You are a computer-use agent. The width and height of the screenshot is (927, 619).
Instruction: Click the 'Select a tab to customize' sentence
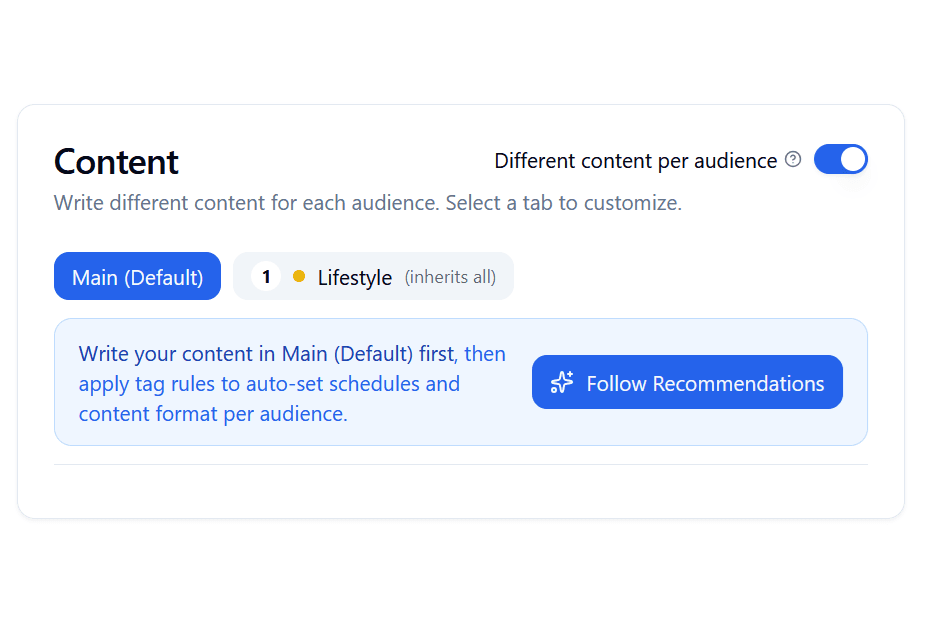pos(563,204)
